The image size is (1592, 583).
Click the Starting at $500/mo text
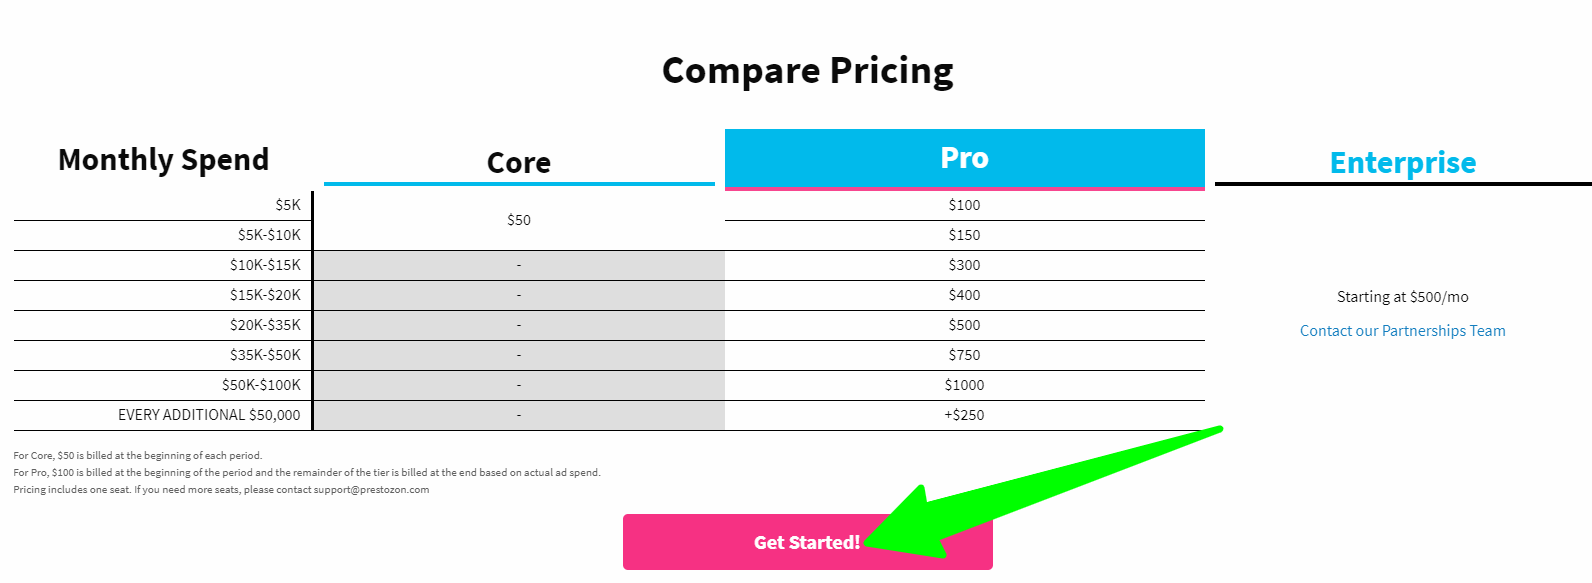coord(1402,297)
